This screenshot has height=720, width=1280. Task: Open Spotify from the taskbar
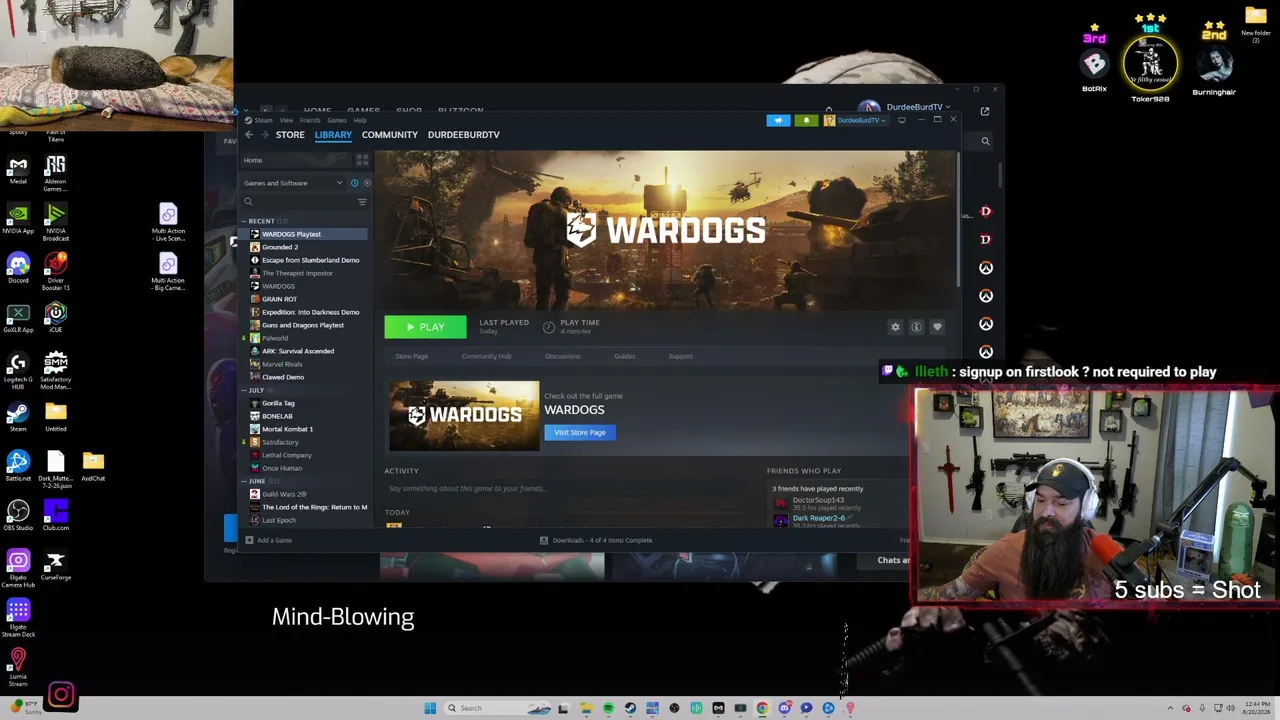click(608, 708)
